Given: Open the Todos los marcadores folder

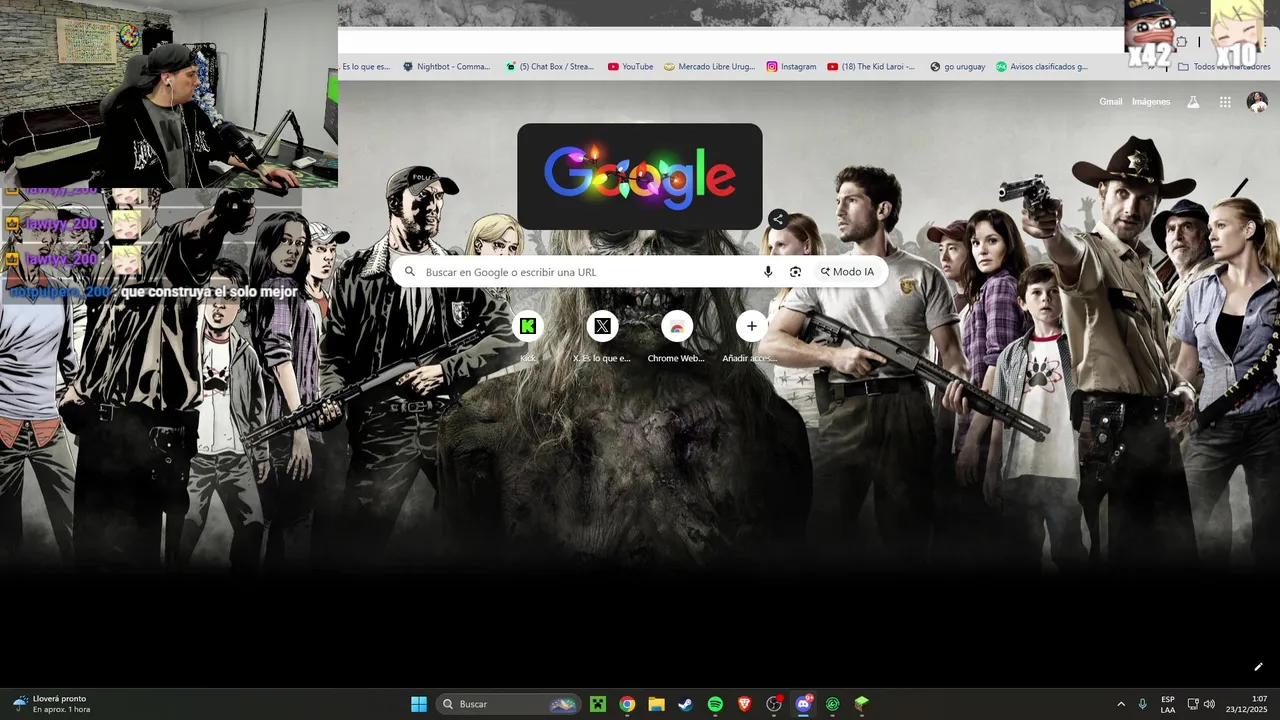Looking at the screenshot, I should coord(1224,67).
